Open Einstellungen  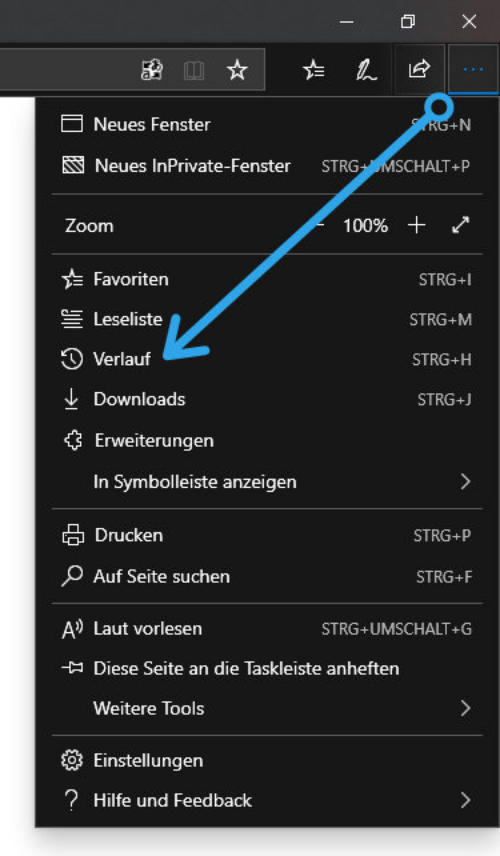pos(267,760)
